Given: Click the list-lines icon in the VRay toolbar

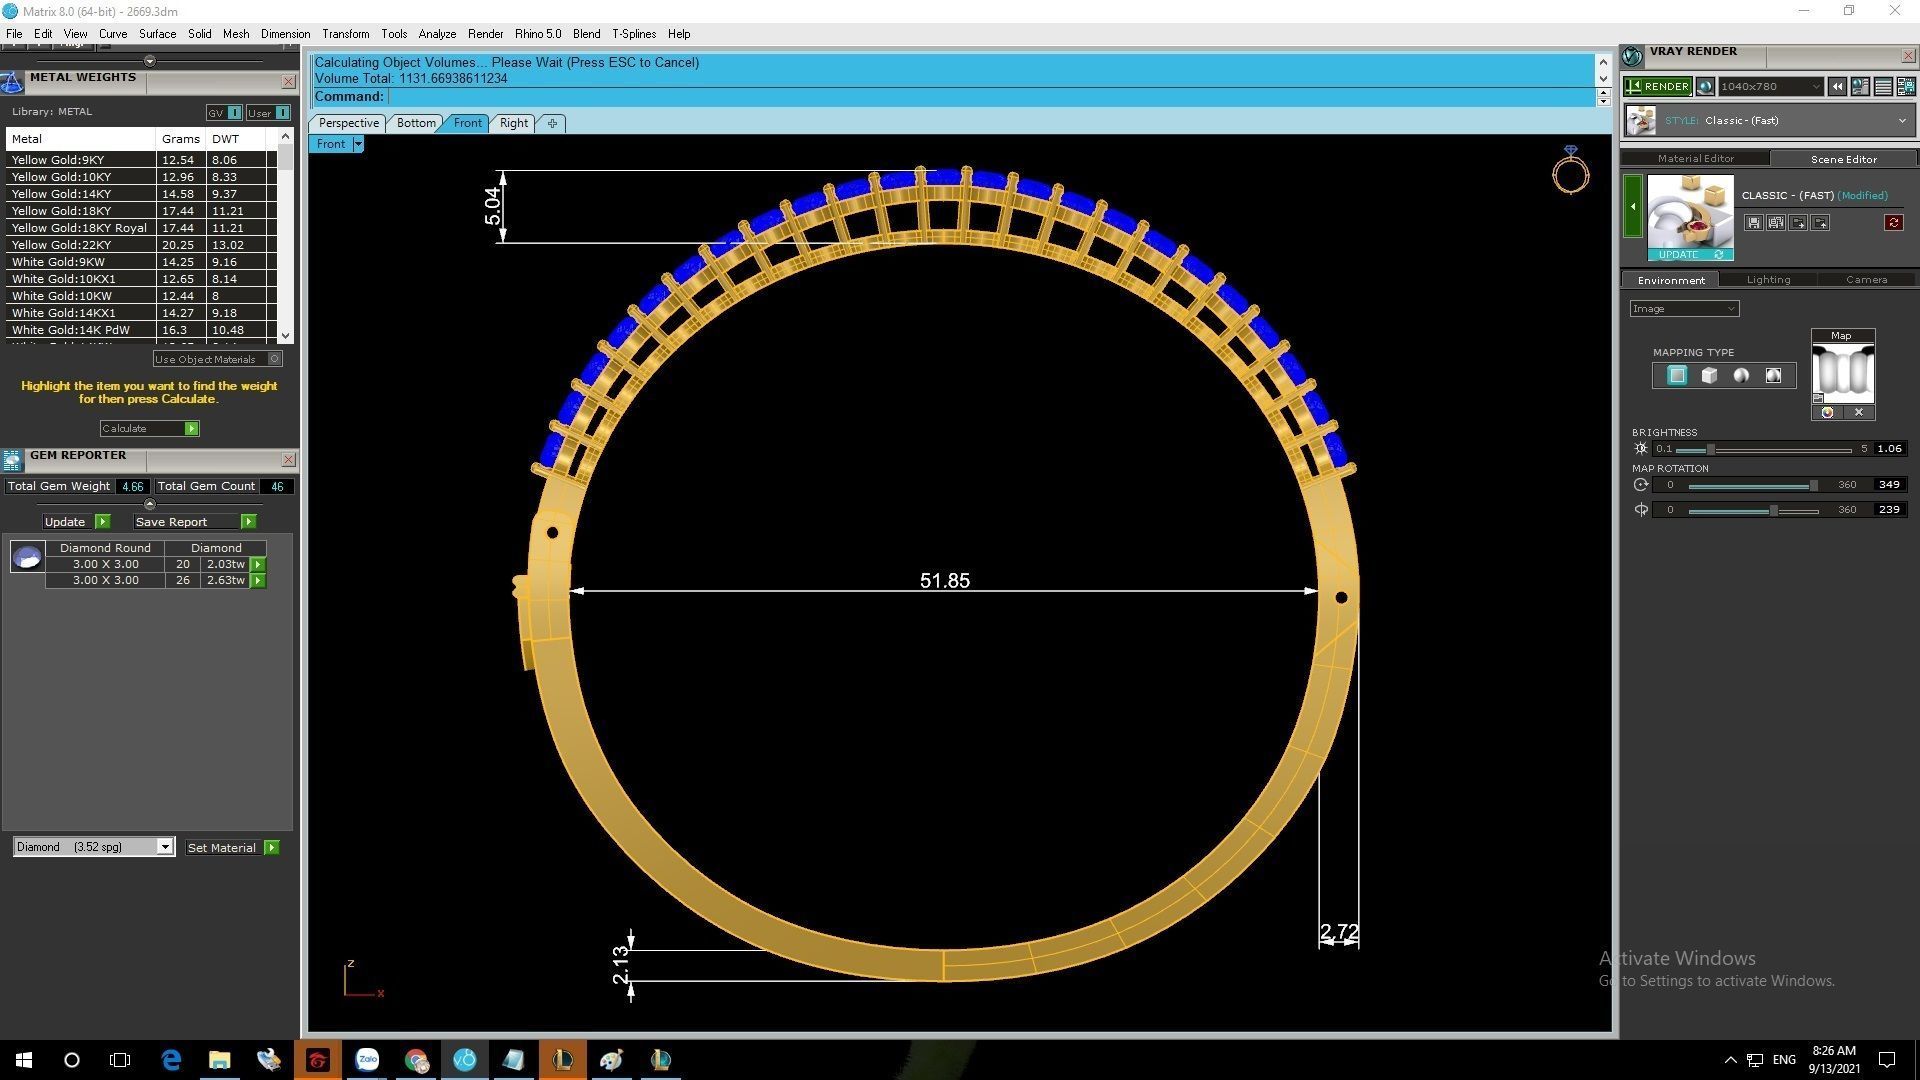Looking at the screenshot, I should click(1883, 87).
